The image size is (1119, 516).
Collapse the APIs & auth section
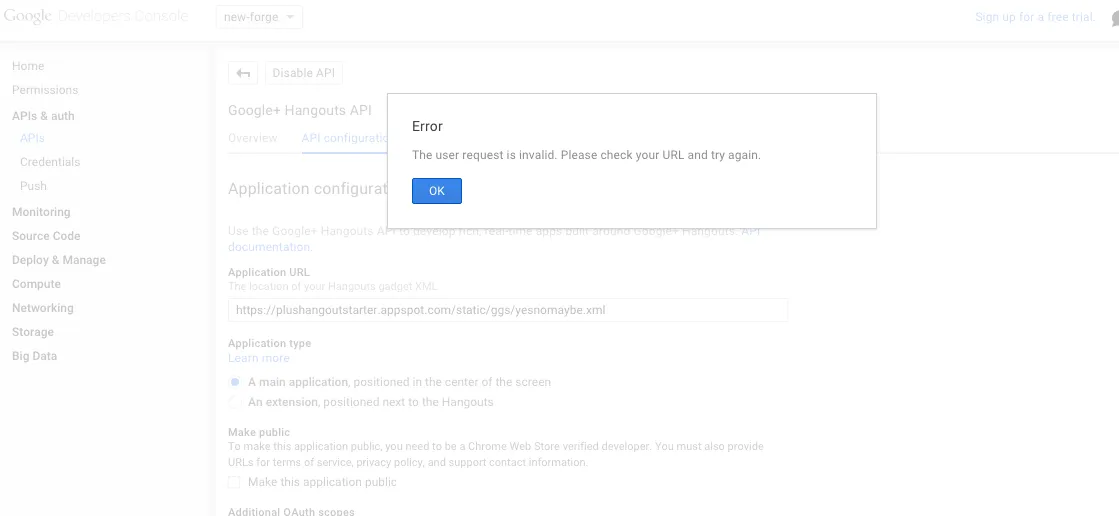[43, 116]
